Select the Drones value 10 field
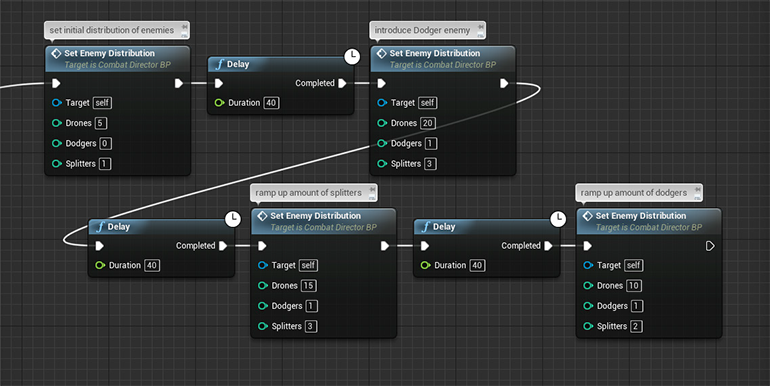This screenshot has height=386, width=770. [634, 285]
